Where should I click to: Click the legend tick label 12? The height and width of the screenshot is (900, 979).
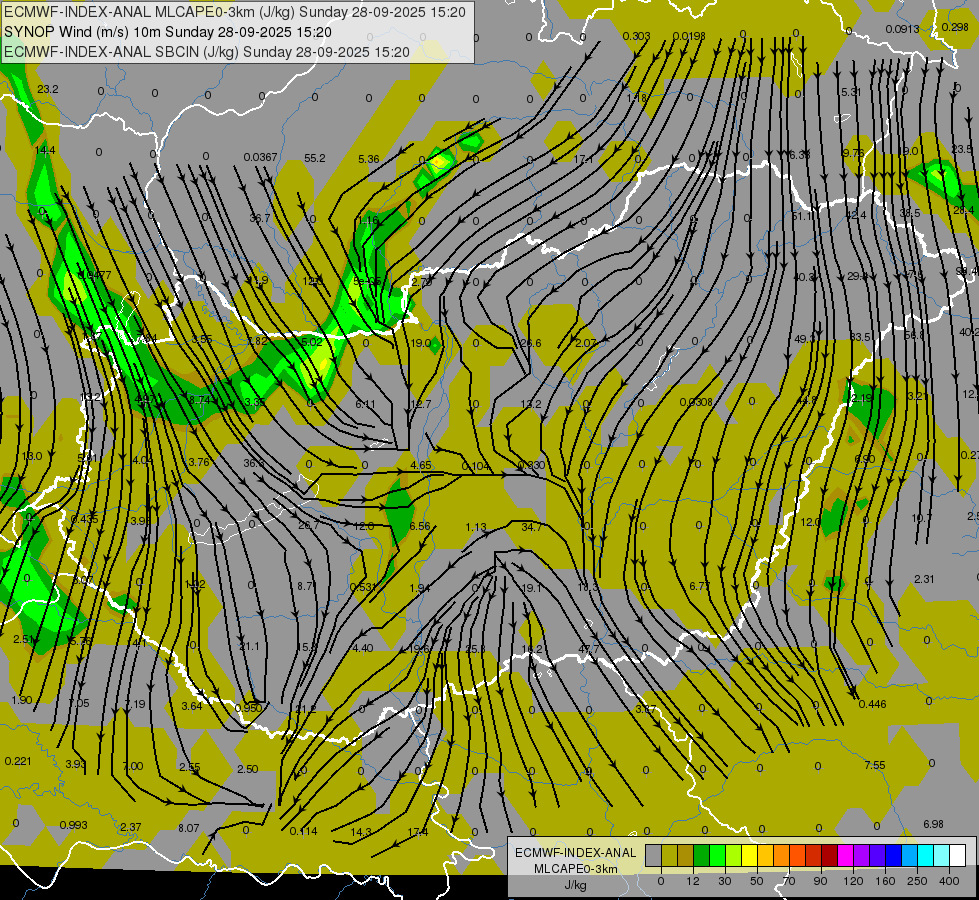click(x=692, y=881)
